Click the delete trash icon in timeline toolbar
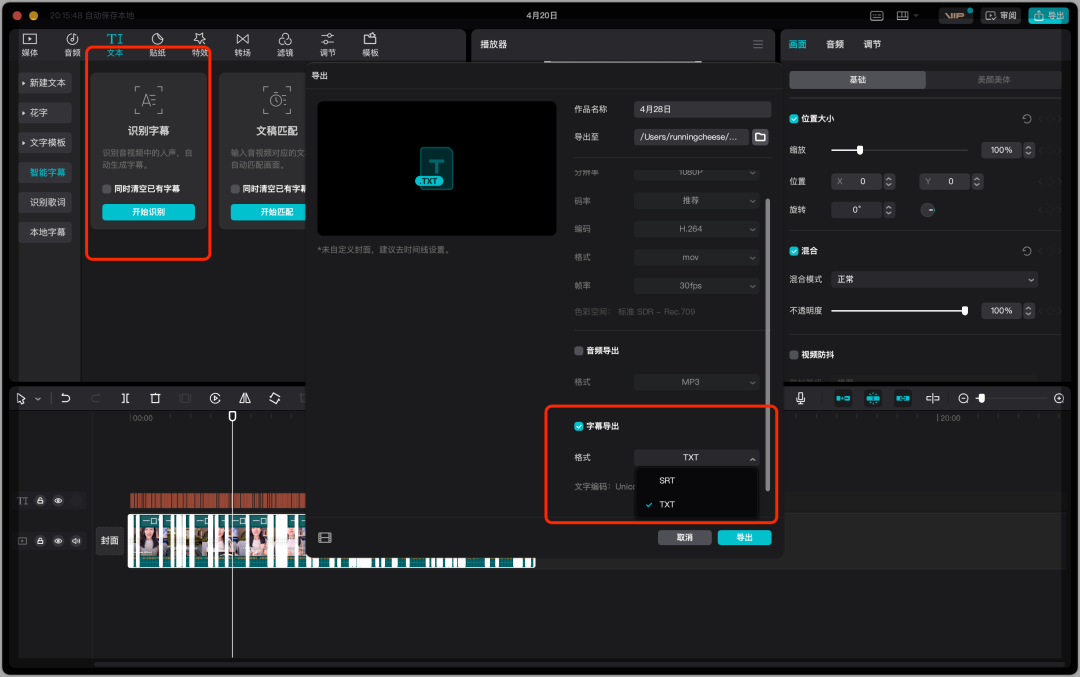This screenshot has width=1080, height=677. (x=155, y=398)
